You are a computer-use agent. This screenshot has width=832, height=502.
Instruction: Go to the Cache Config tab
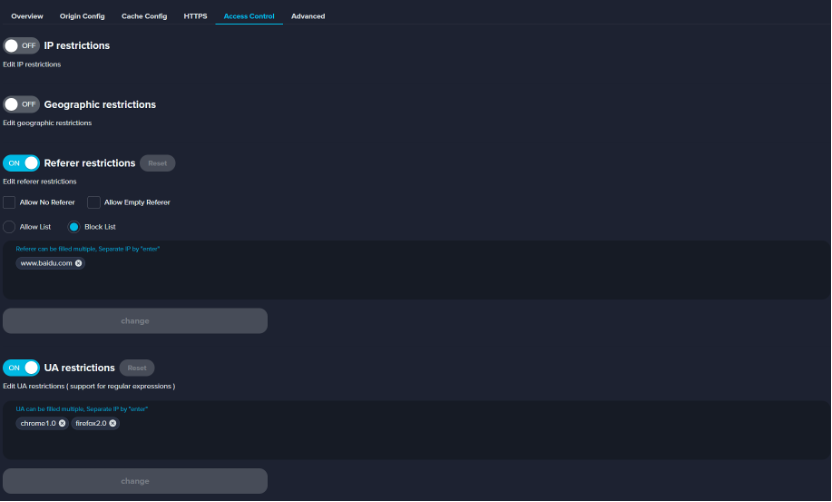point(144,16)
